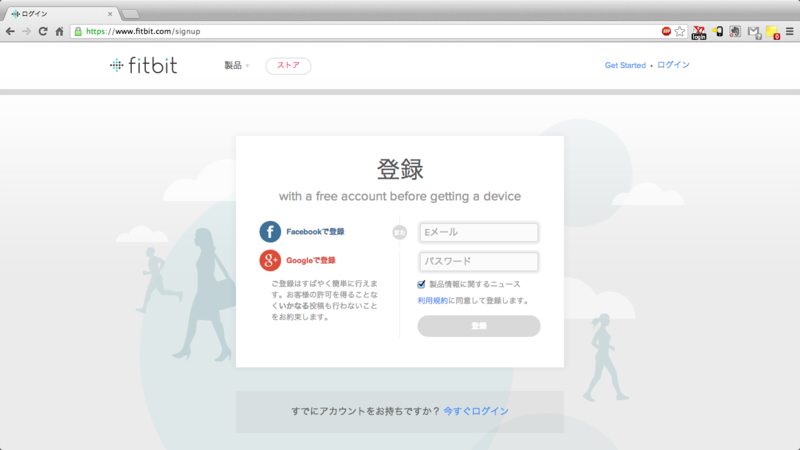Click the ログイン link in header
Screen dimensions: 800x450
pyautogui.click(x=673, y=65)
